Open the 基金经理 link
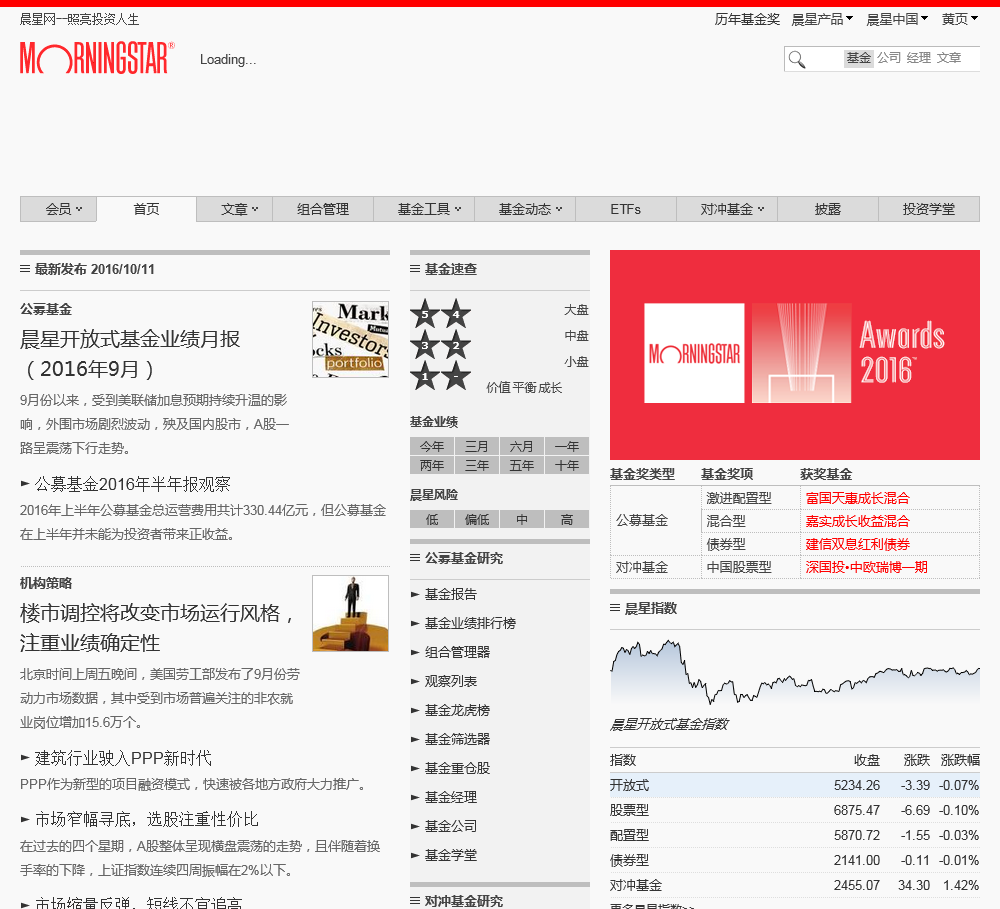The width and height of the screenshot is (1000, 909). coord(451,797)
